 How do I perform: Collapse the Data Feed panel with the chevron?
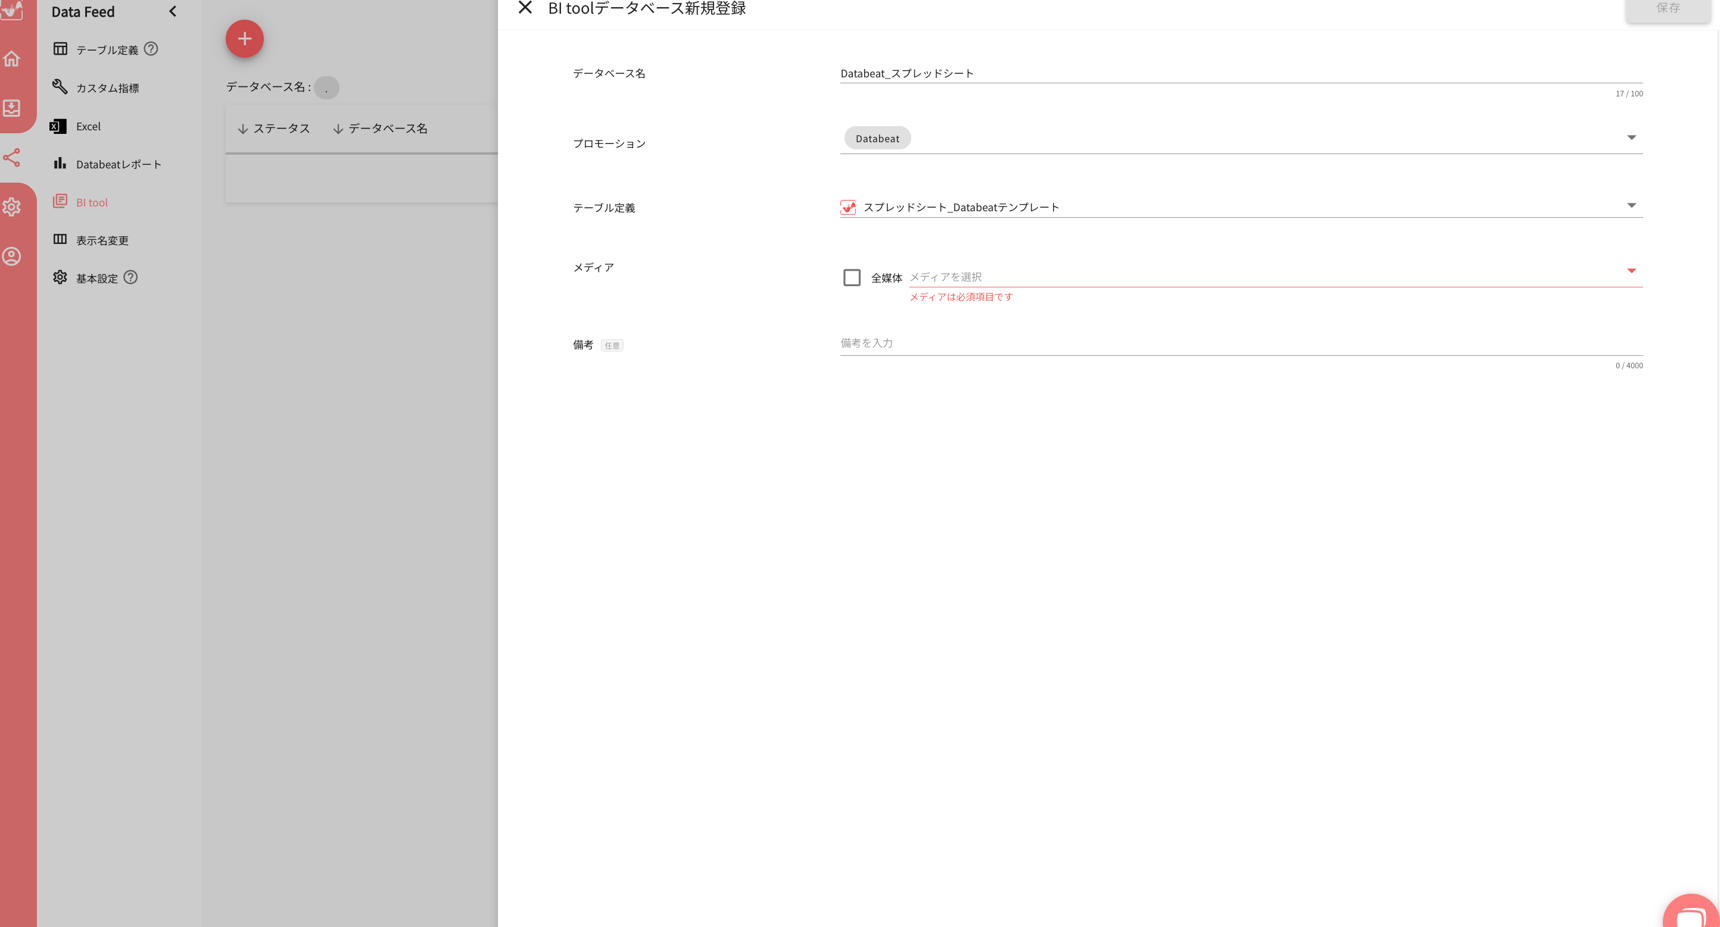pos(173,12)
